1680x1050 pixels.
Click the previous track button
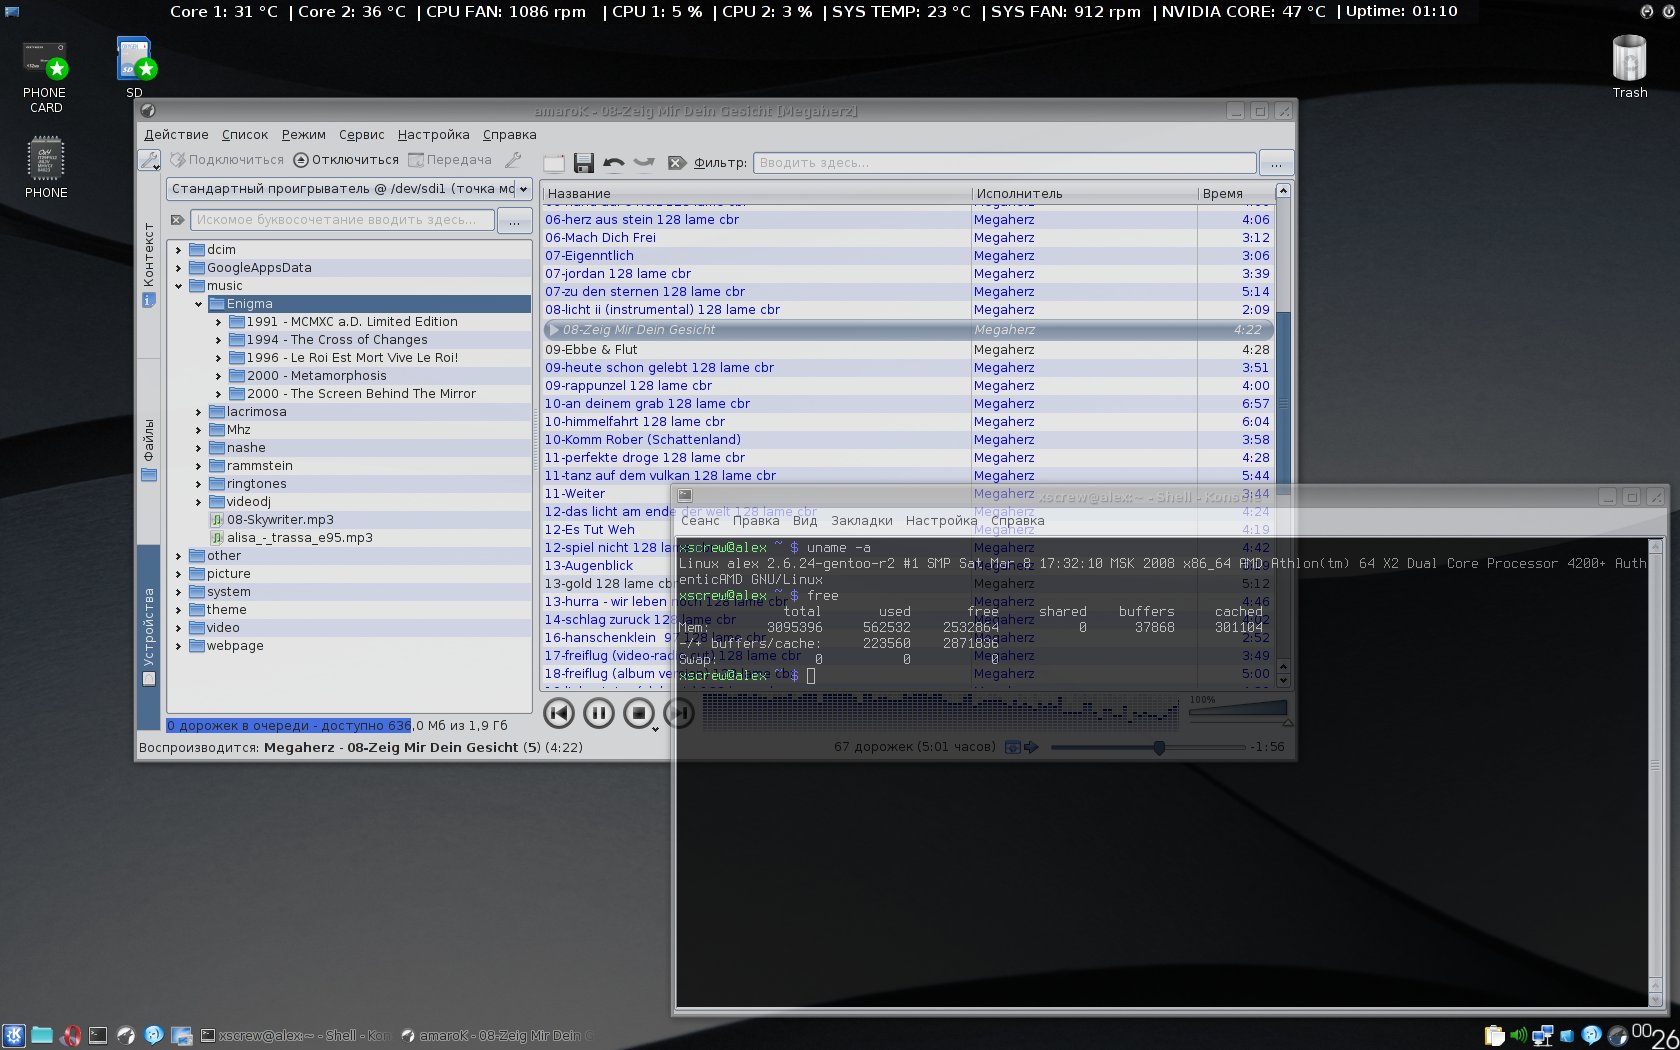click(559, 713)
